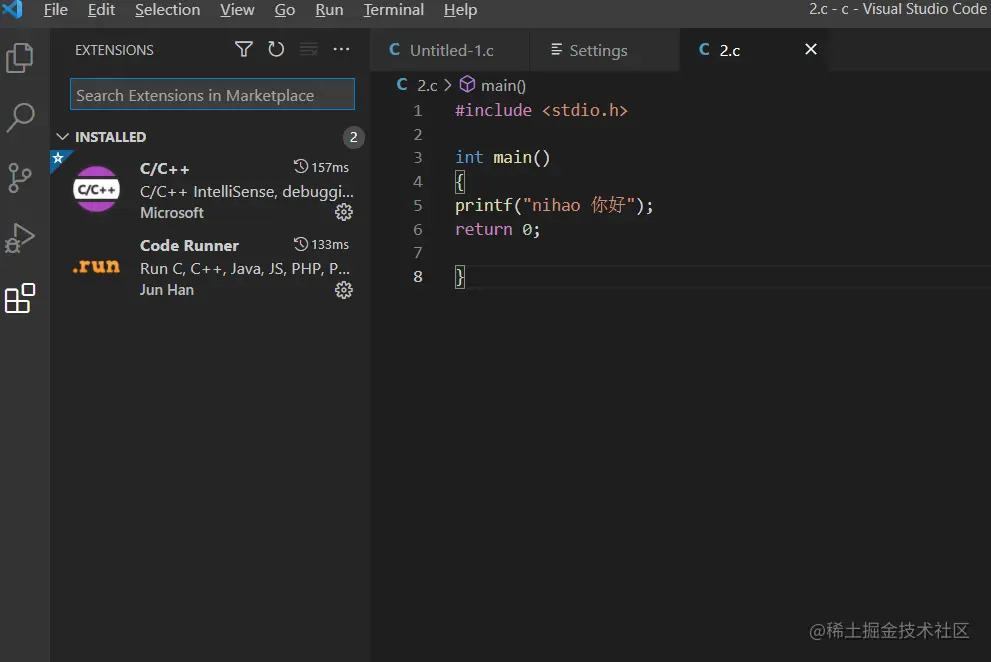Filter extensions with funnel icon

pyautogui.click(x=244, y=49)
